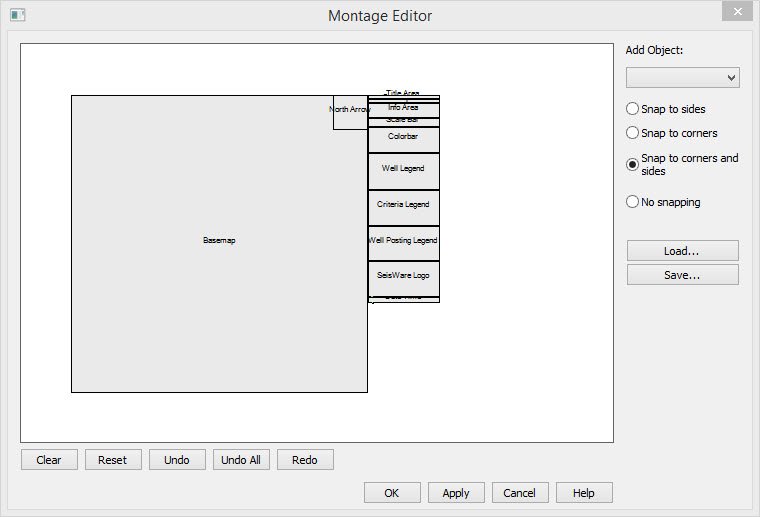Click the Save... button

click(x=682, y=275)
